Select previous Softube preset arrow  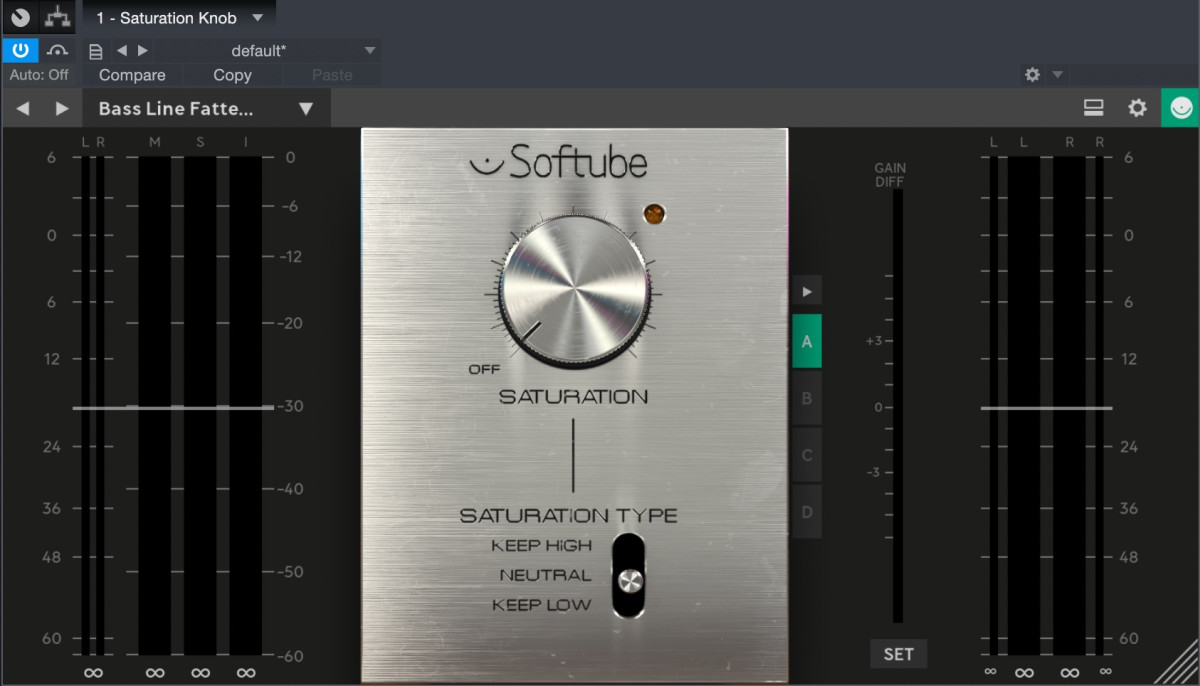23,109
